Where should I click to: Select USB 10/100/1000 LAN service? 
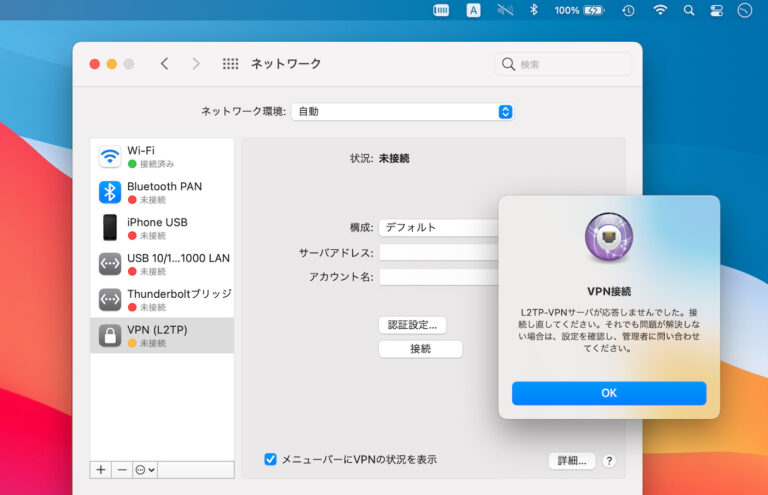point(161,264)
